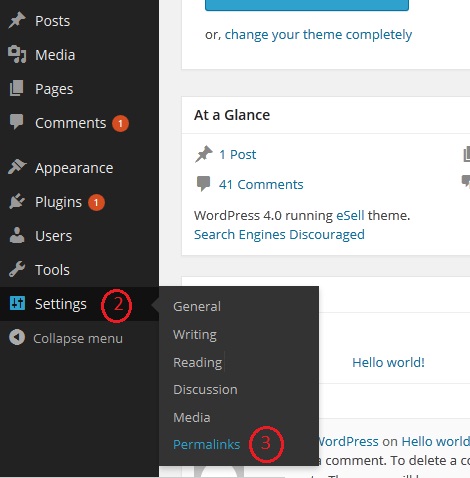Choose Discussion in the Settings flyout

click(x=205, y=389)
